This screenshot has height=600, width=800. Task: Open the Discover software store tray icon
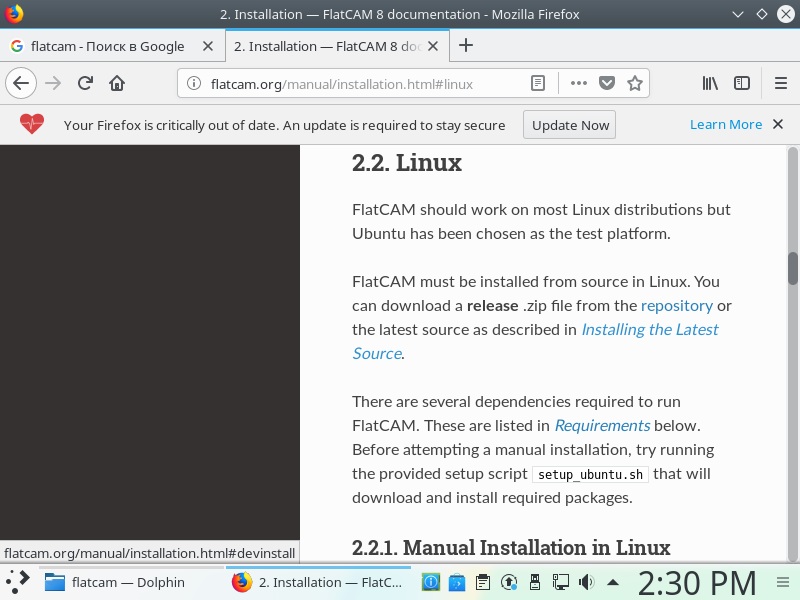457,582
